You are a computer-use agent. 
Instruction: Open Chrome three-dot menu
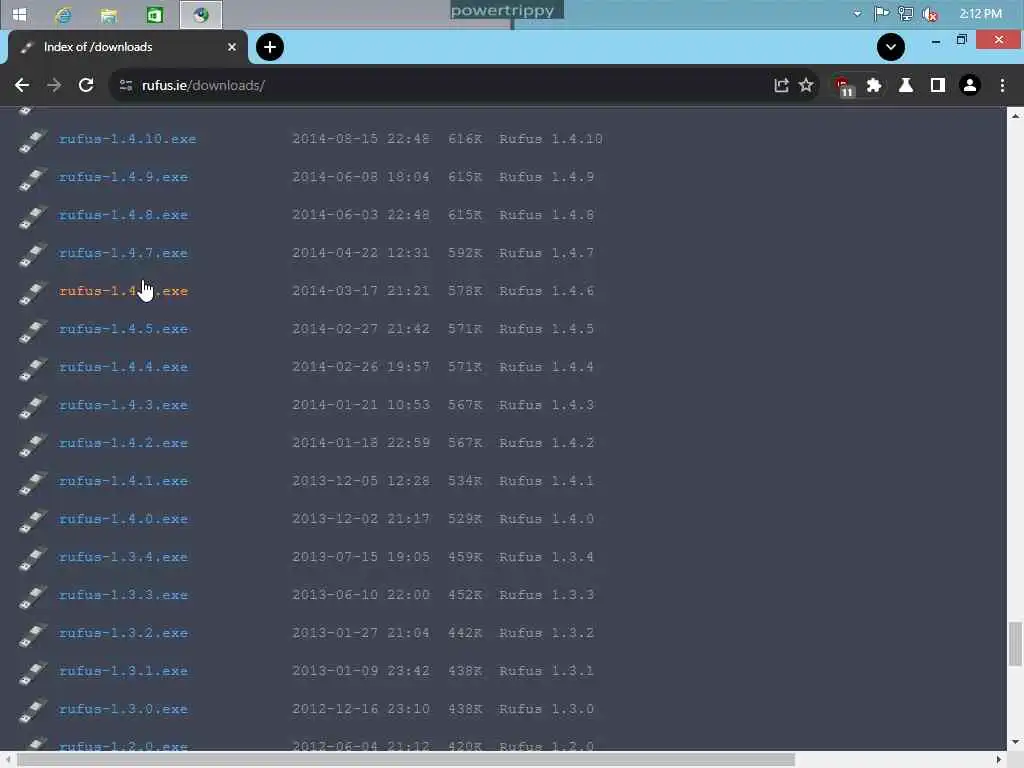coord(1002,86)
